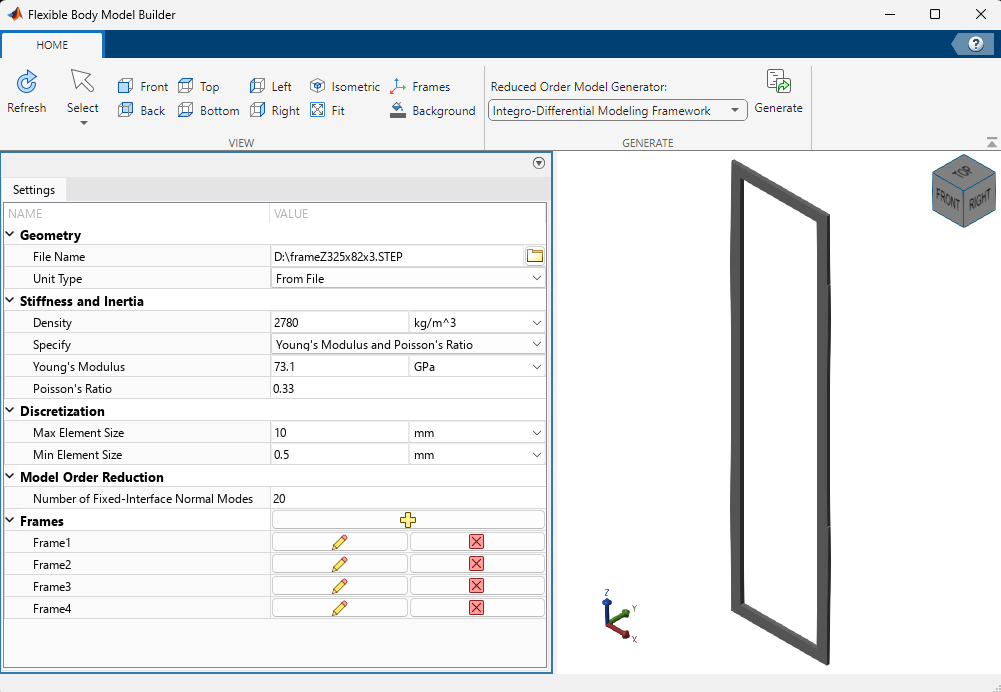Viewport: 1001px width, 692px height.
Task: Collapse the Geometry section
Action: coord(10,235)
